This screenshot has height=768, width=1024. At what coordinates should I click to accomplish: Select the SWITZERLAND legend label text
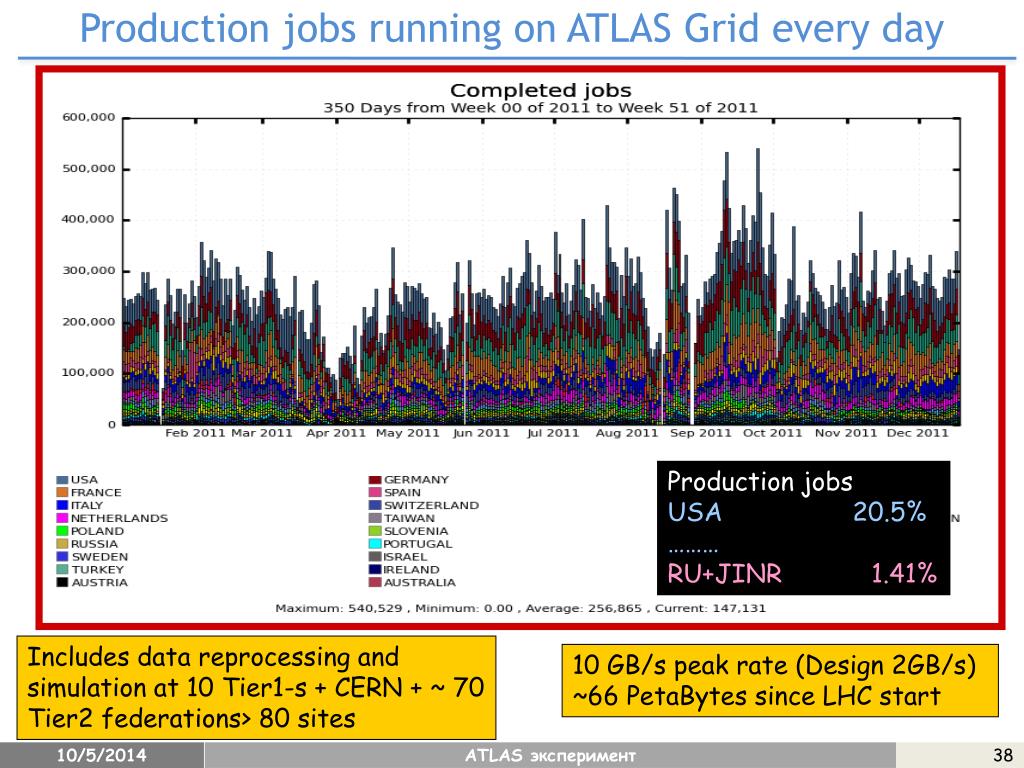point(431,505)
